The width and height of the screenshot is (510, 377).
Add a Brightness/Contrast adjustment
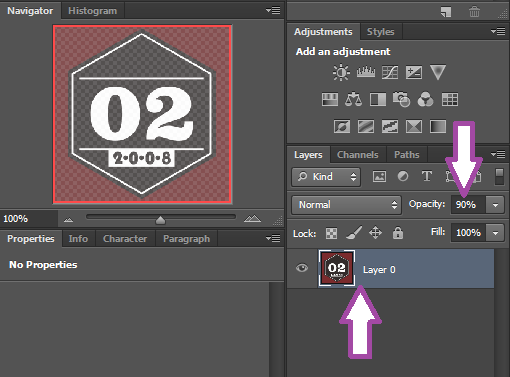pyautogui.click(x=341, y=72)
